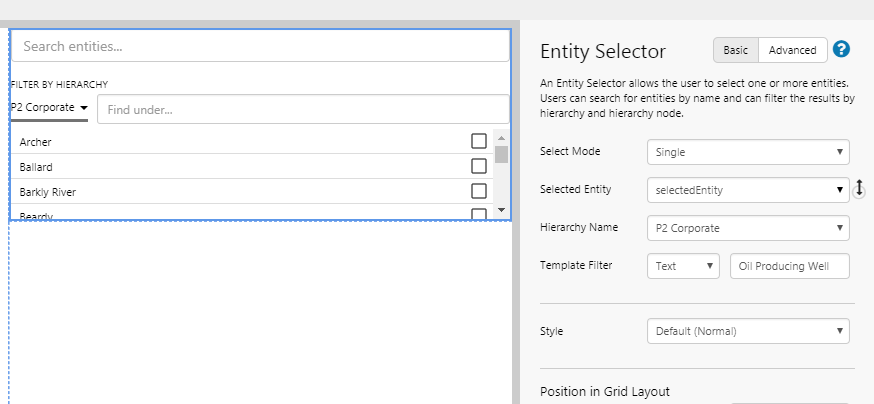The image size is (874, 404).
Task: Tick the Barkly River entity checkbox
Action: click(479, 191)
